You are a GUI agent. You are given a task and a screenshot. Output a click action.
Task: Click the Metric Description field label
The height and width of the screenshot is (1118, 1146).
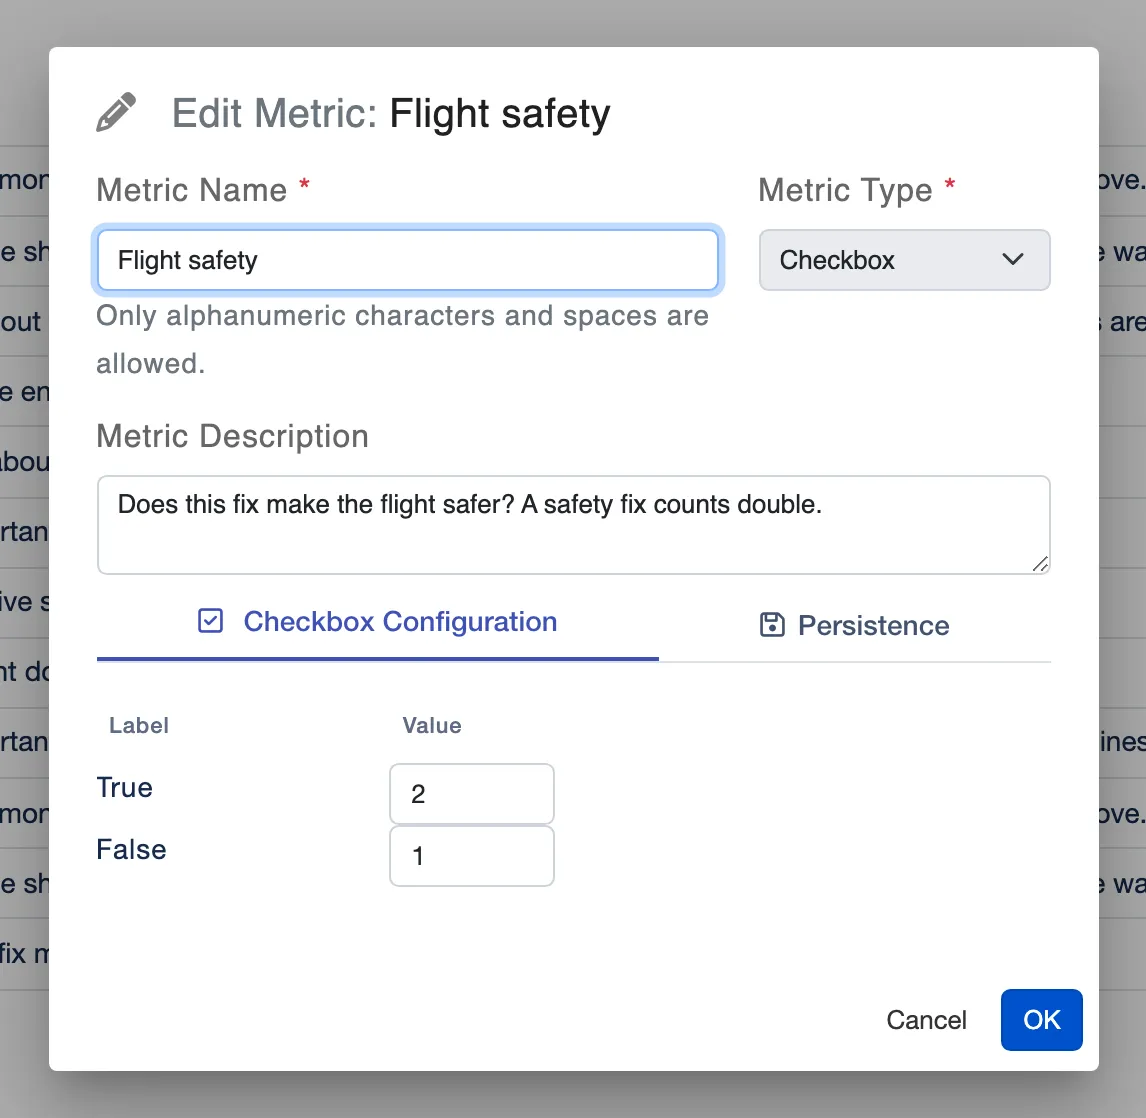(x=232, y=436)
